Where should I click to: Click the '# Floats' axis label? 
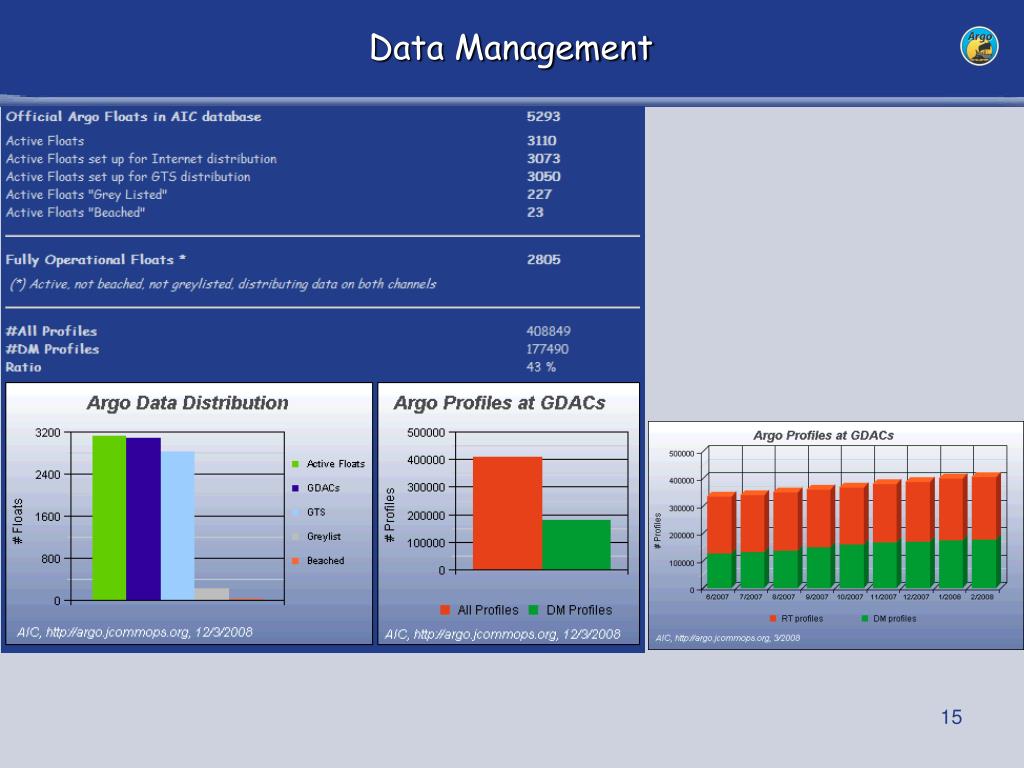coord(18,520)
